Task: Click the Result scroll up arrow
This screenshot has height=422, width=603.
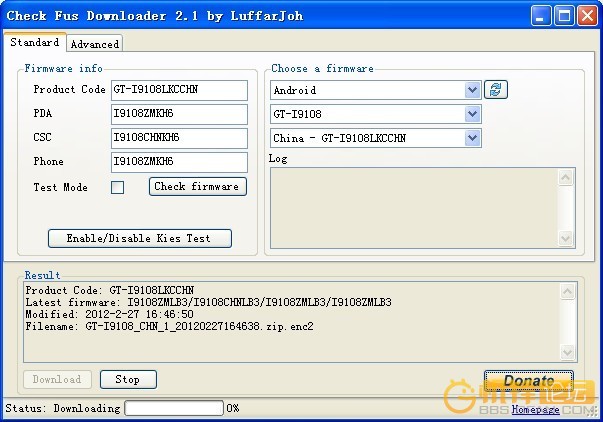Action: [568, 291]
